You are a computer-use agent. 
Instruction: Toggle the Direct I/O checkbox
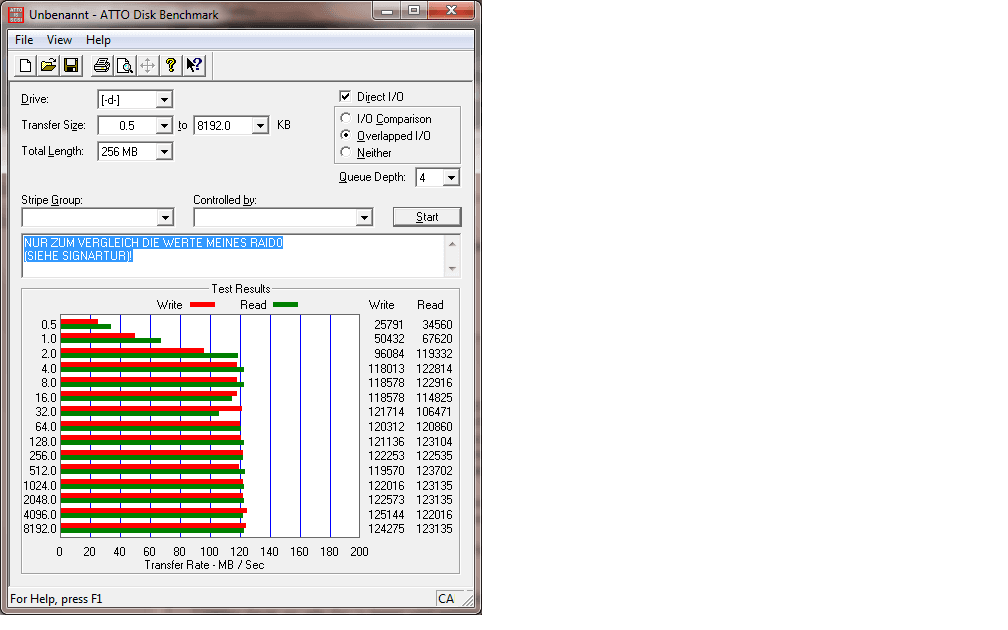(345, 96)
